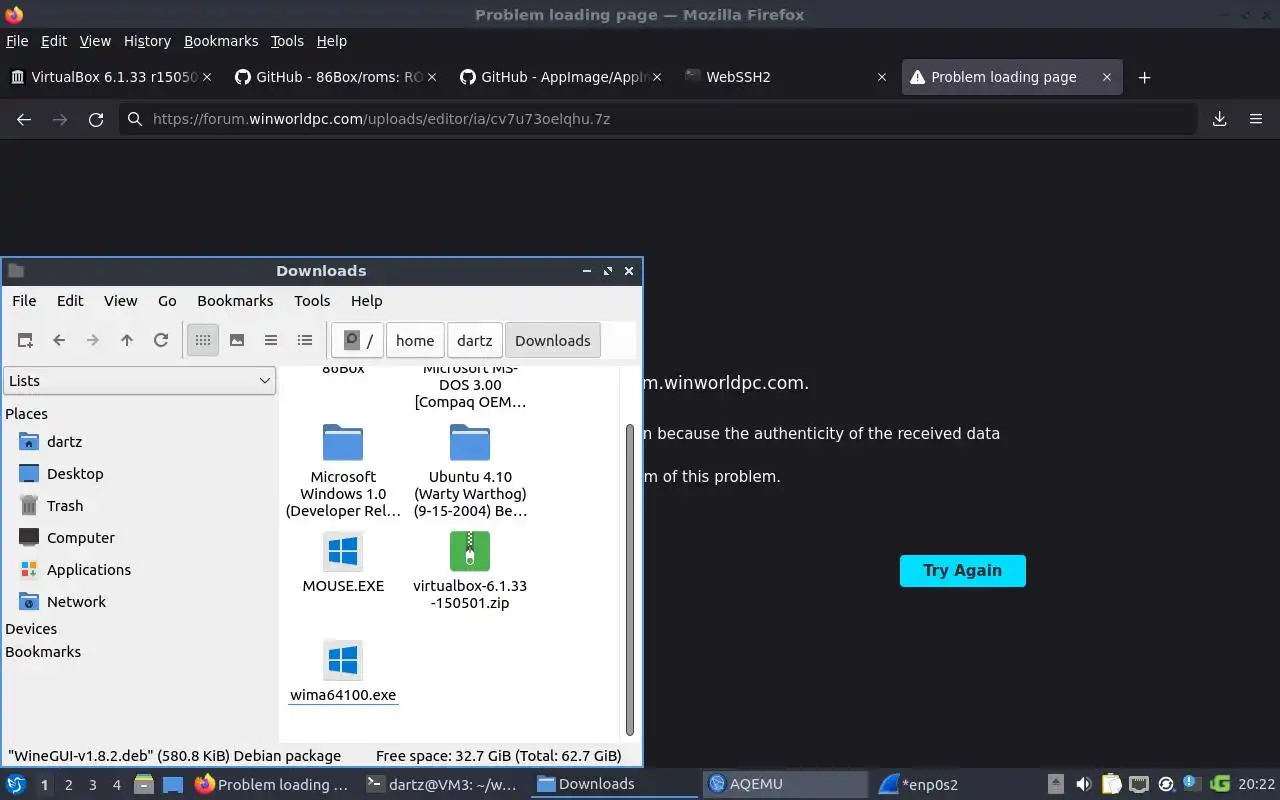Screen dimensions: 1280x800
Task: Jump to home path segment
Action: click(415, 340)
